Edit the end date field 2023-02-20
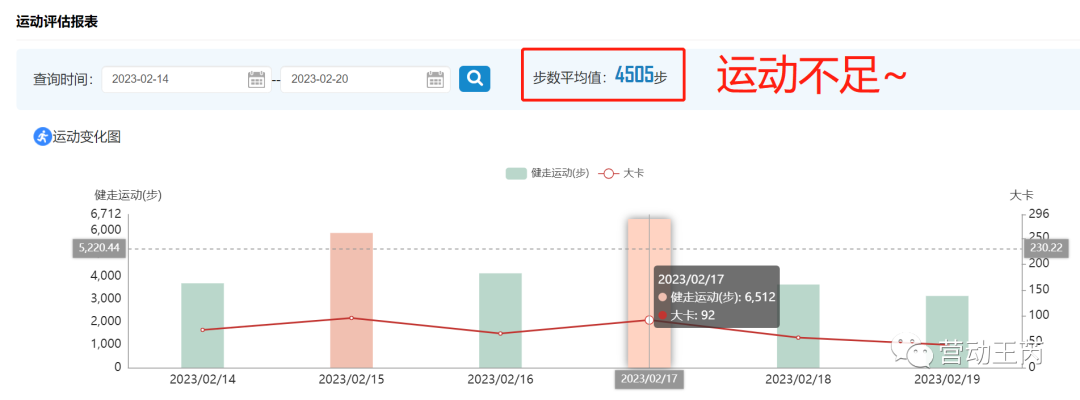The width and height of the screenshot is (1080, 400). 365,79
